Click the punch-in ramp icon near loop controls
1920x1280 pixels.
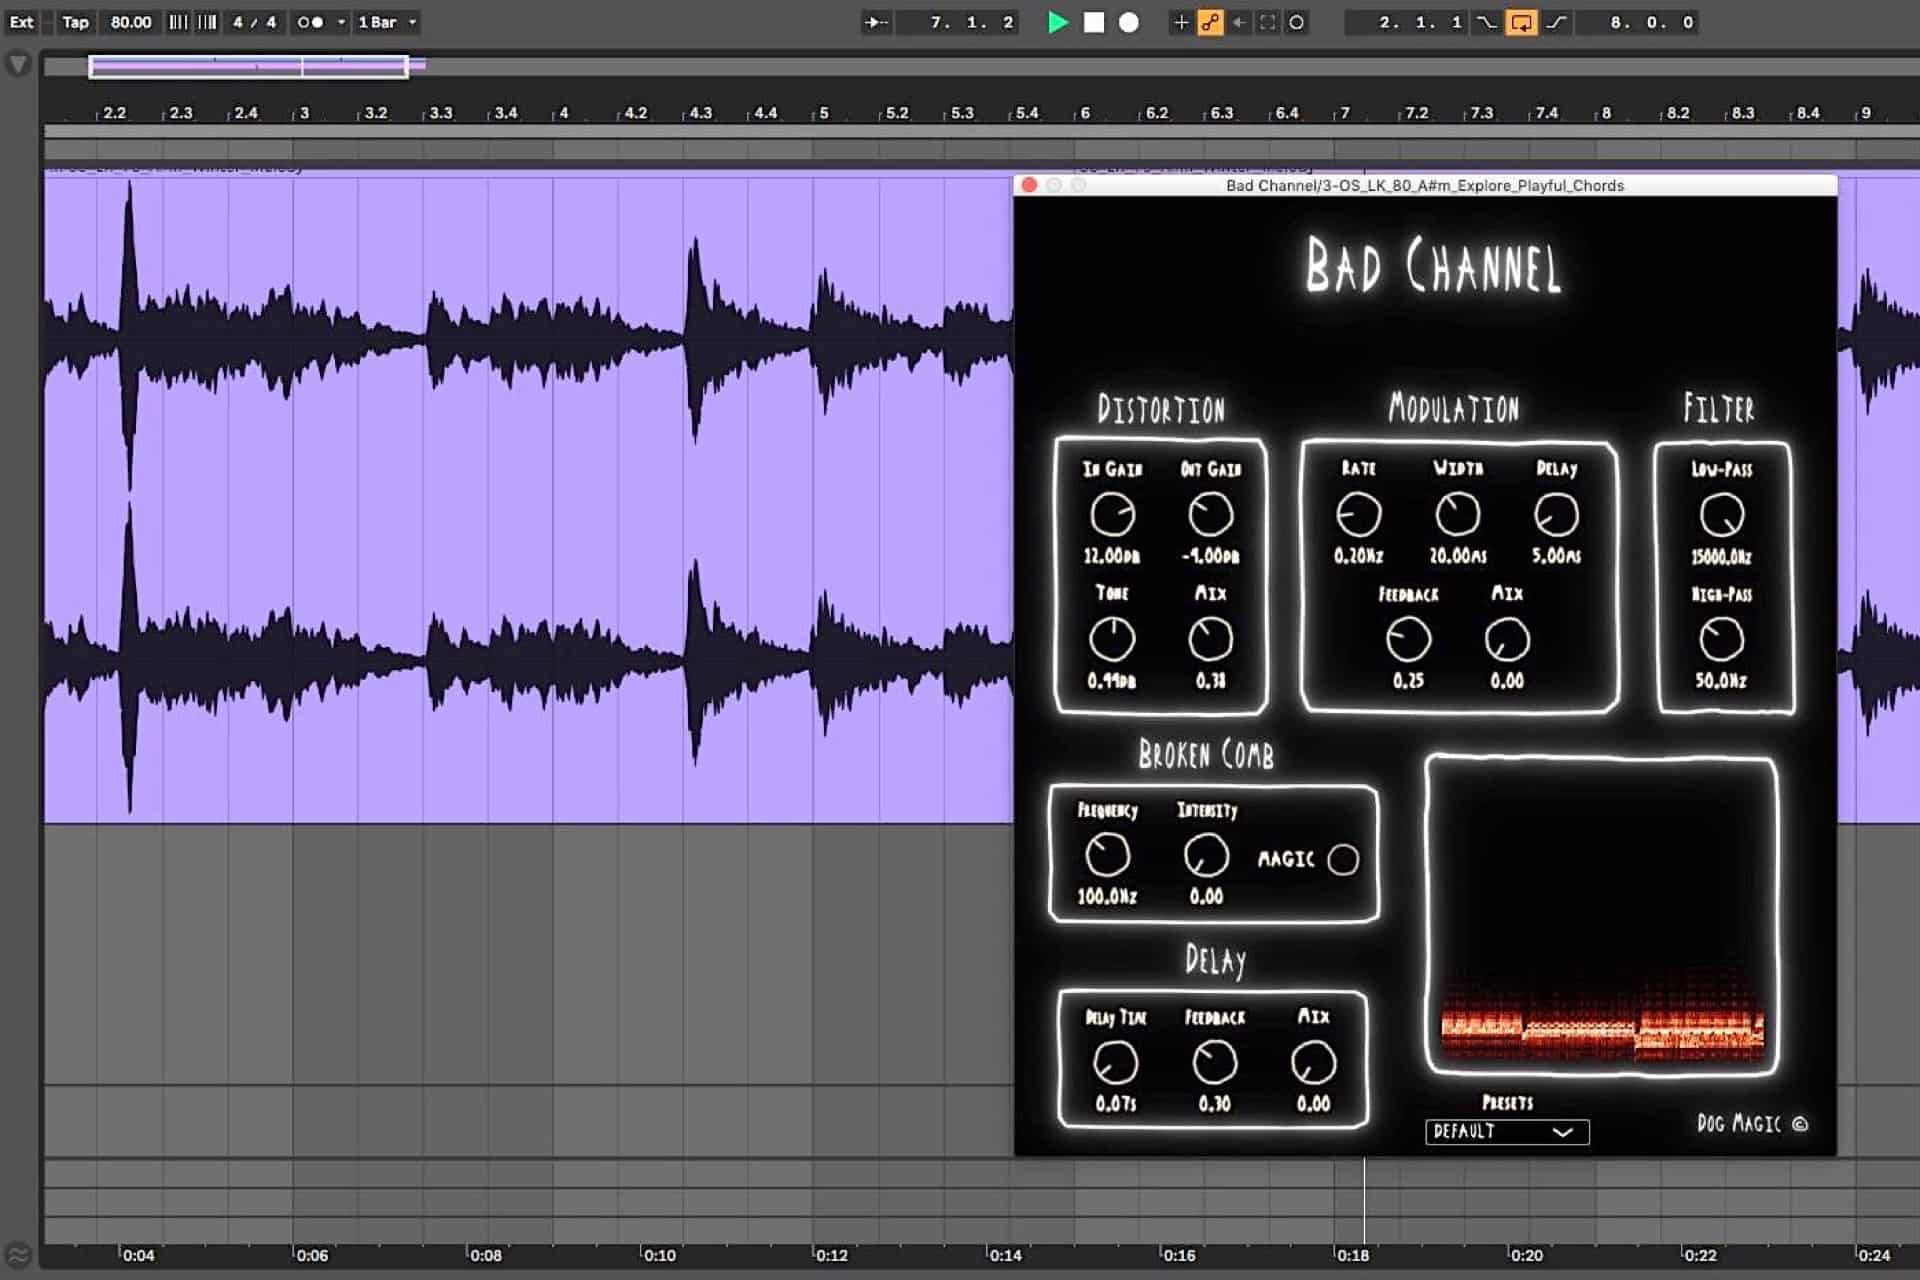point(1487,22)
